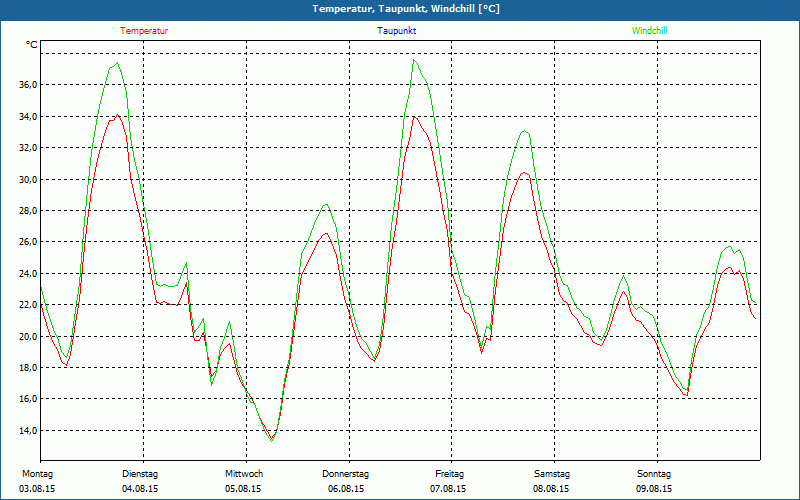Select the 16,0 y-axis label
Viewport: 800px width, 500px height.
tap(28, 399)
